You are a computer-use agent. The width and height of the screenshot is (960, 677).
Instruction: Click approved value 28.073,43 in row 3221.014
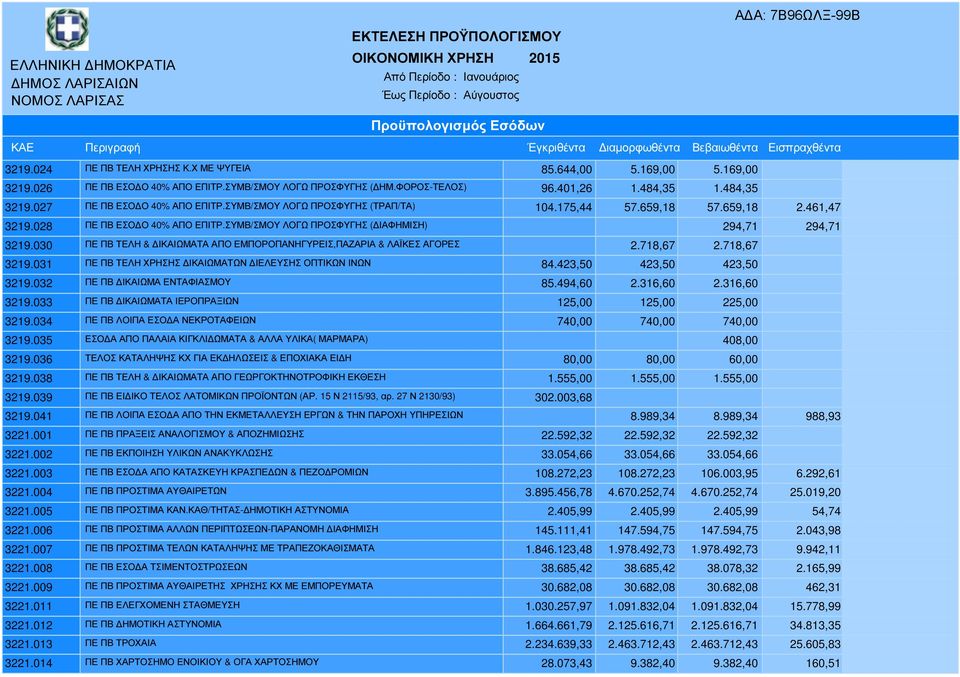[x=566, y=663]
